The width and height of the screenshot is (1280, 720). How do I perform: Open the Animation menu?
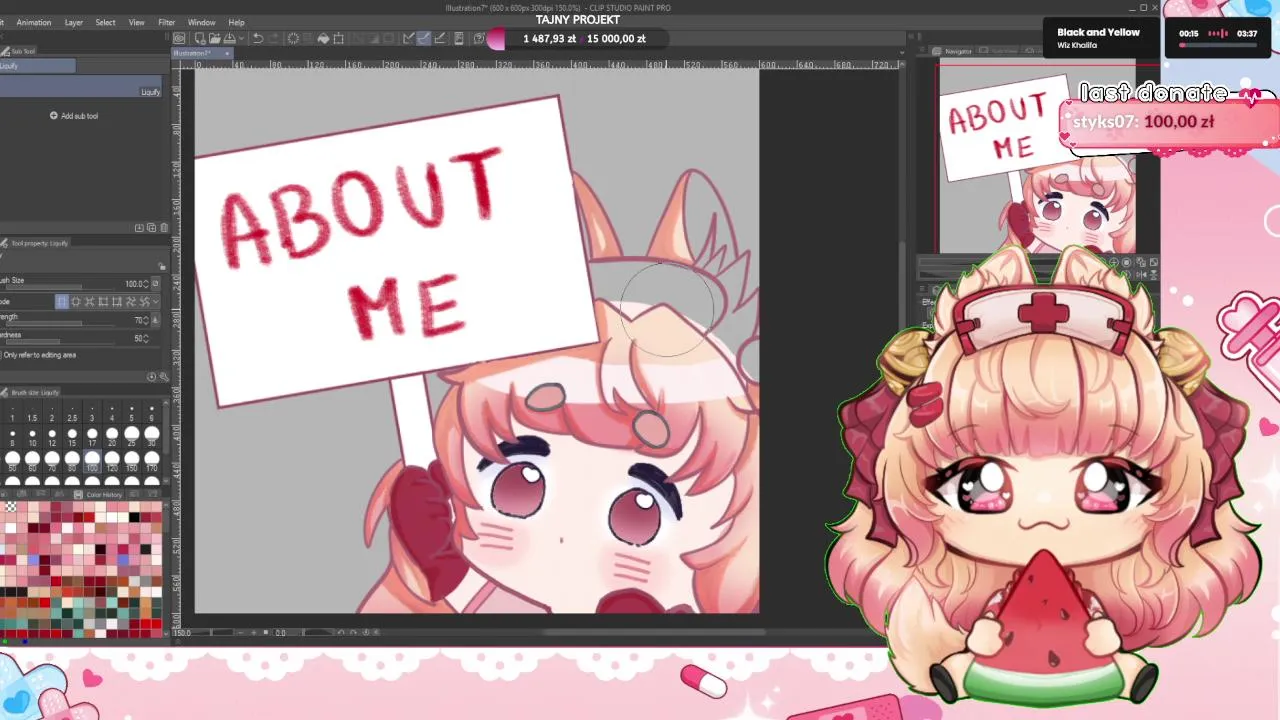pos(34,22)
